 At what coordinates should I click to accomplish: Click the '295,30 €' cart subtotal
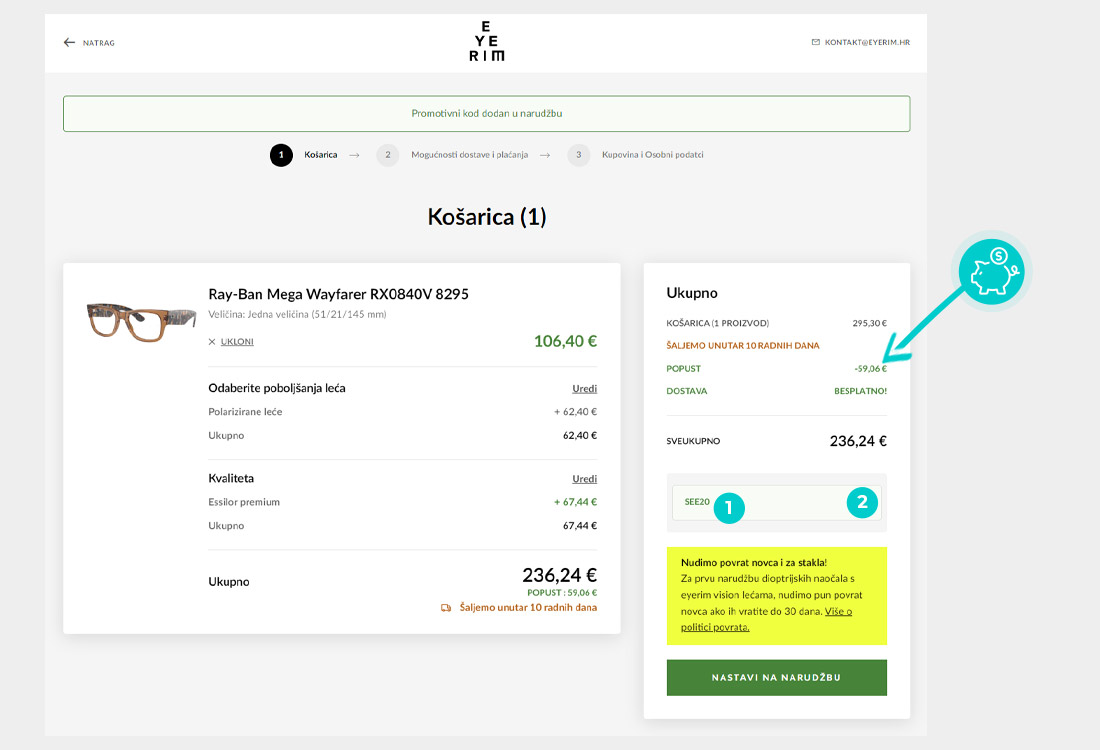[x=870, y=323]
